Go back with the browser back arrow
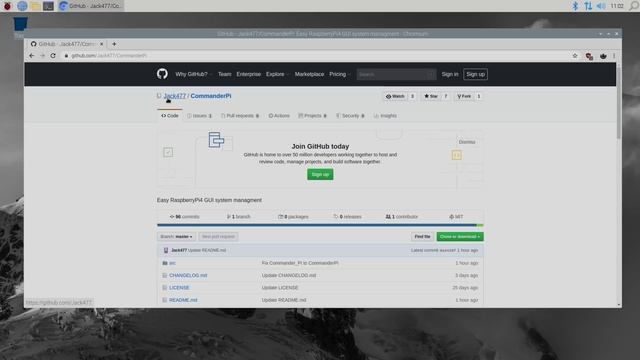This screenshot has width=640, height=360. (x=32, y=56)
